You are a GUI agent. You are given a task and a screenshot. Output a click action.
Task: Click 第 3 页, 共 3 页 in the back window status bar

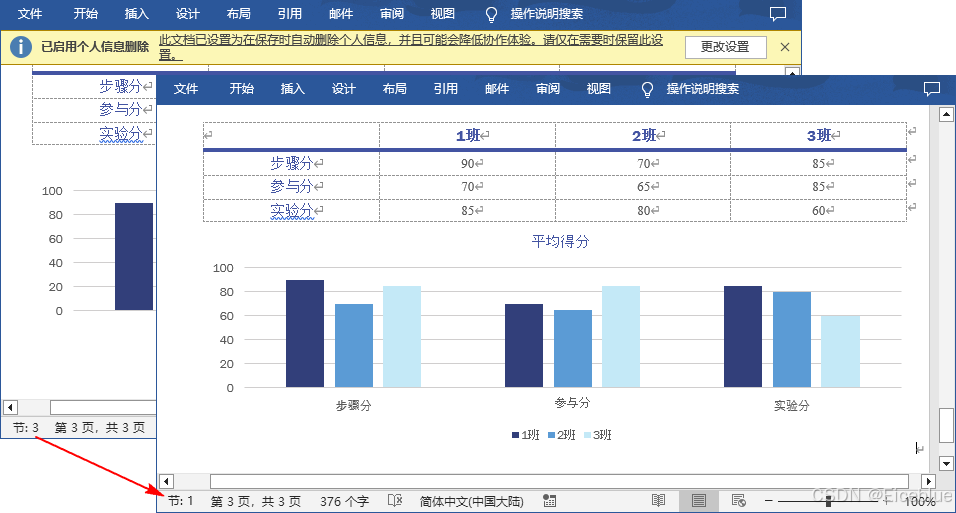pyautogui.click(x=100, y=428)
